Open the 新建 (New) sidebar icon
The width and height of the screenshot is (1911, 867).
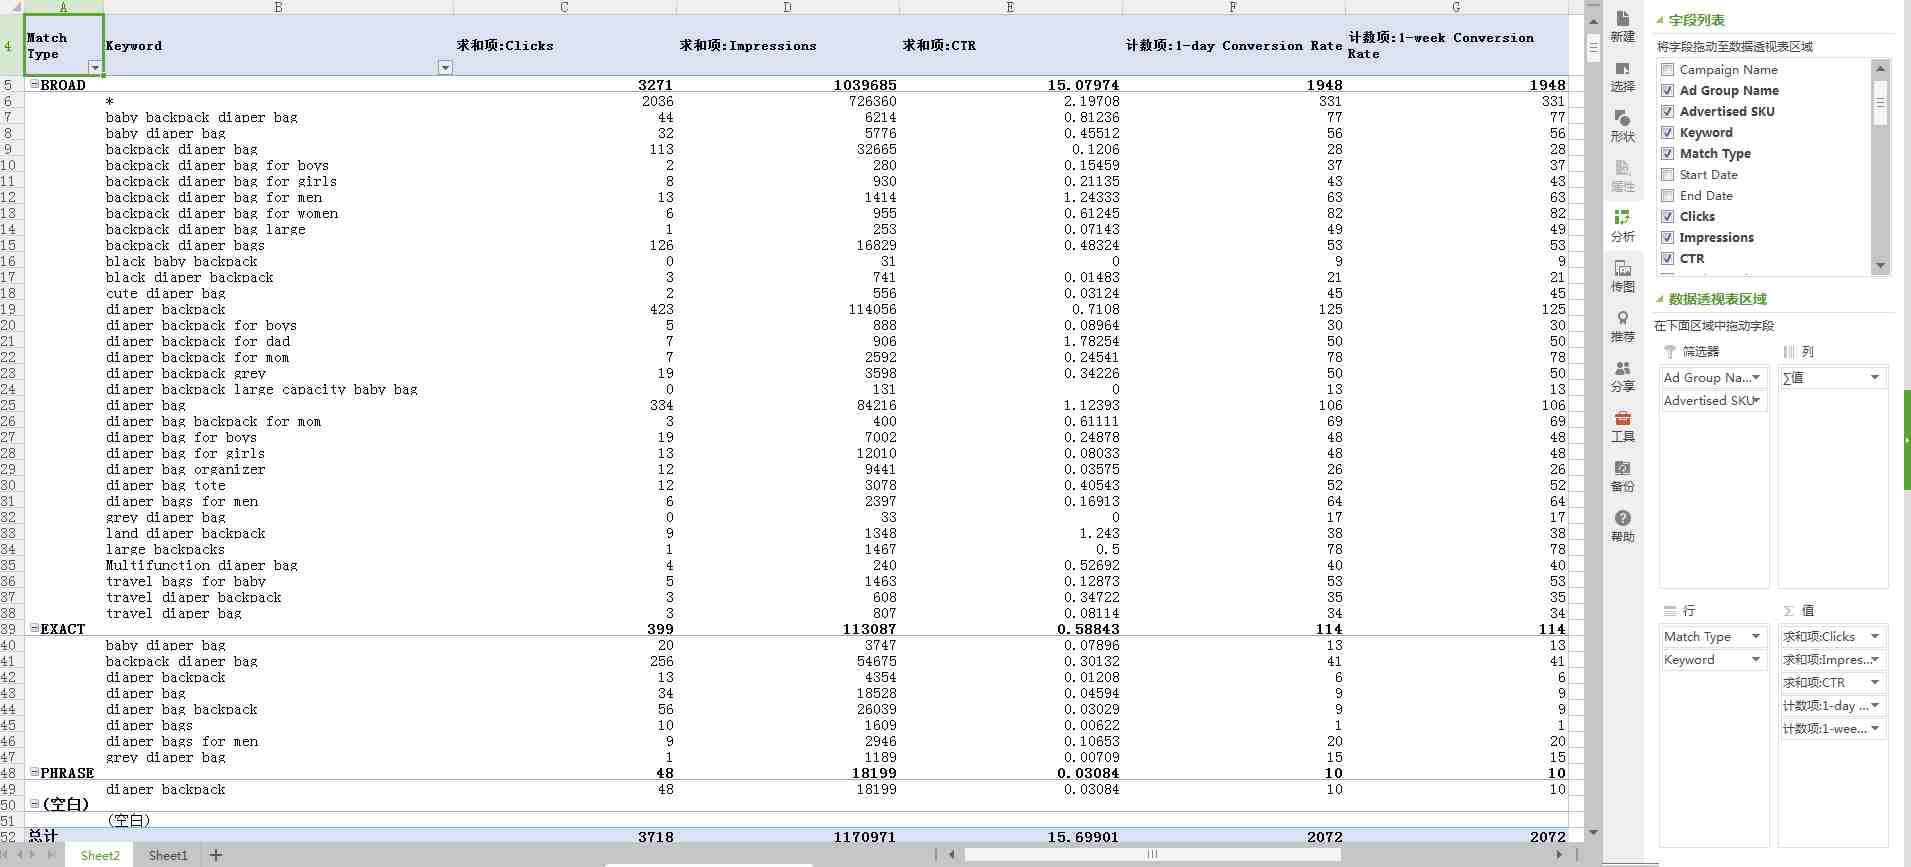tap(1622, 26)
